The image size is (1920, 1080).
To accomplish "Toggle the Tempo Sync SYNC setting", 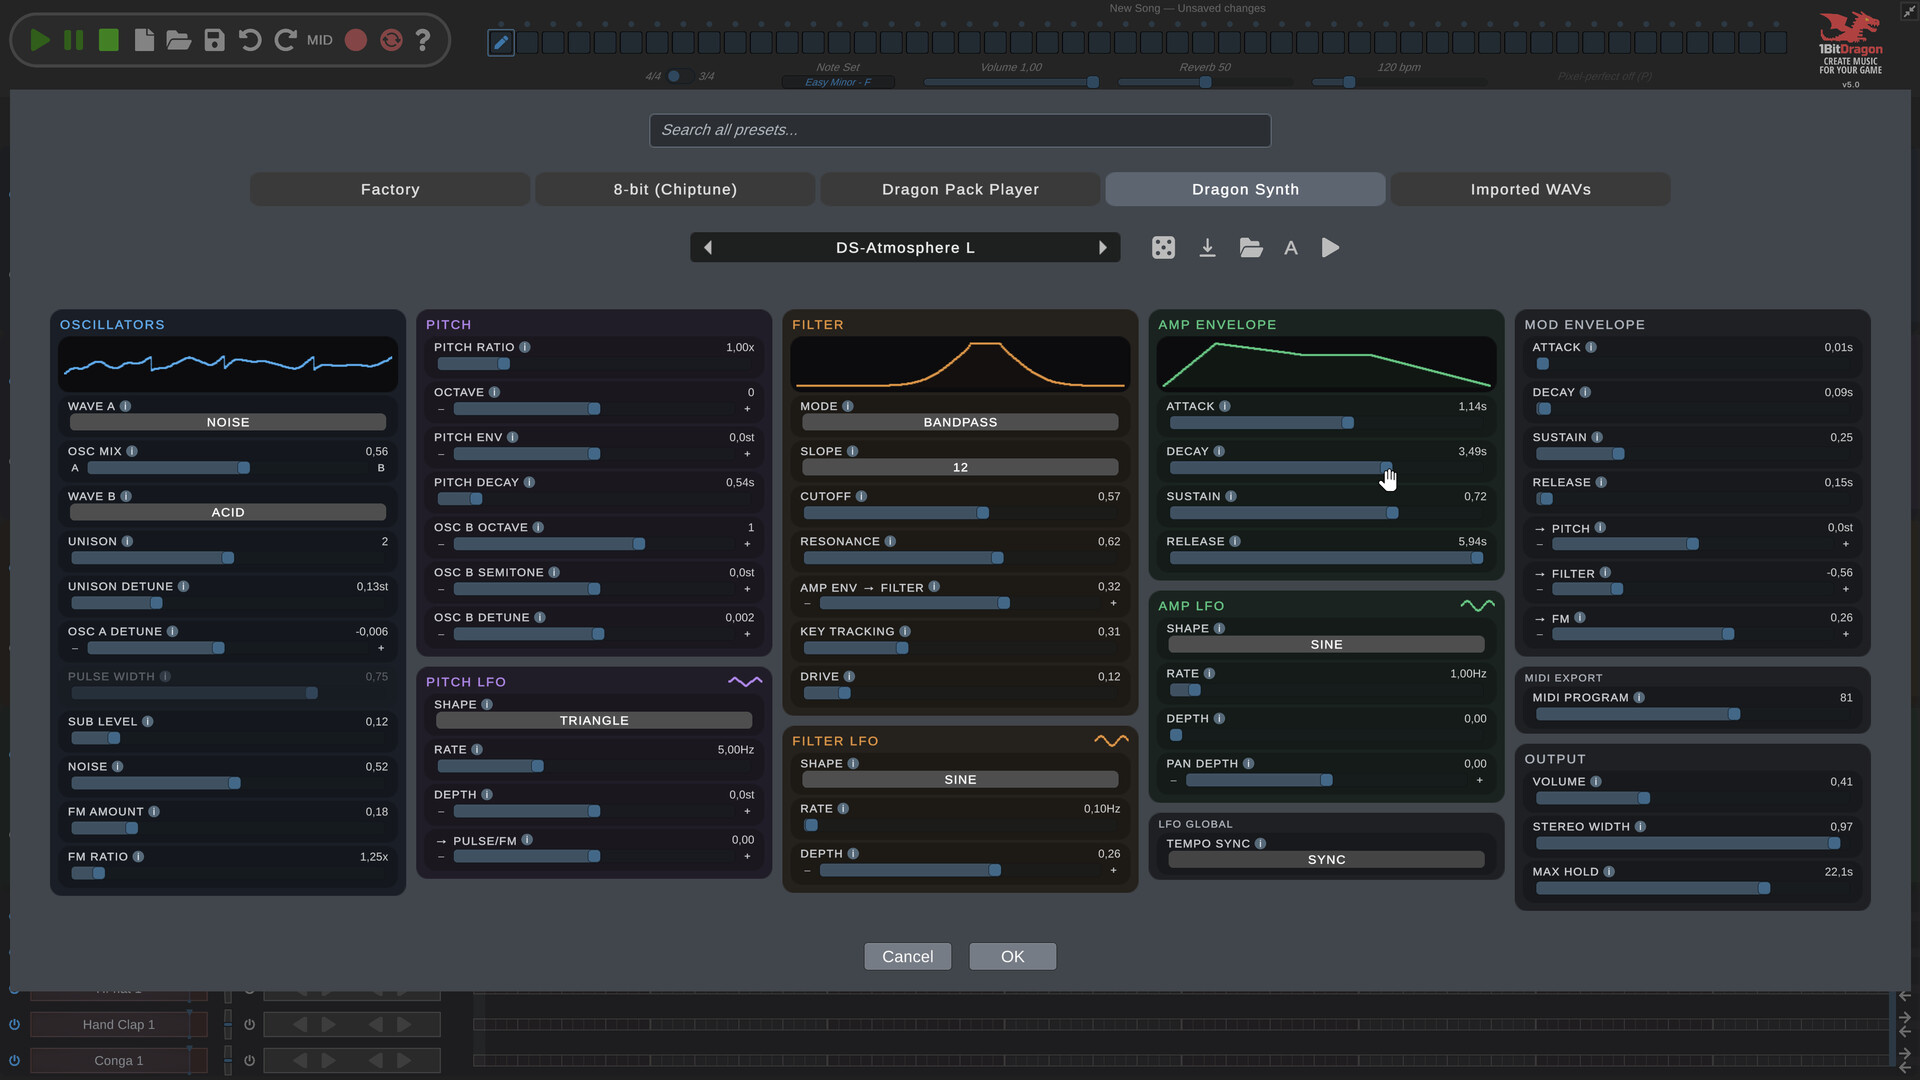I will (1326, 860).
